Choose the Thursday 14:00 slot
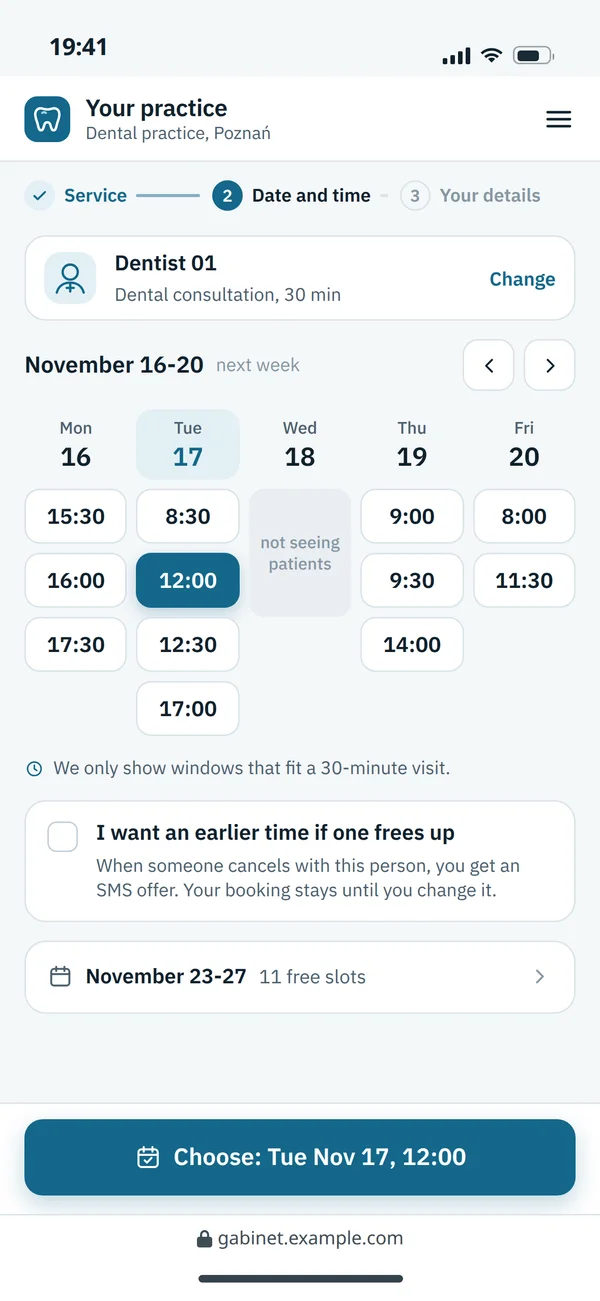Screen dimensions: 600x1301 (412, 644)
